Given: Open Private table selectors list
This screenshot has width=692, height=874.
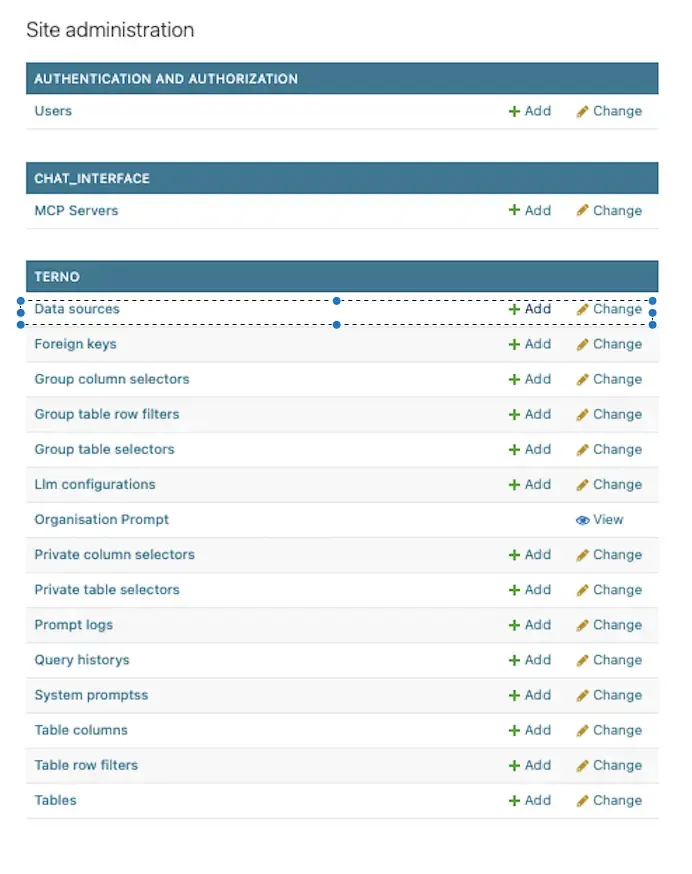Looking at the screenshot, I should [107, 590].
